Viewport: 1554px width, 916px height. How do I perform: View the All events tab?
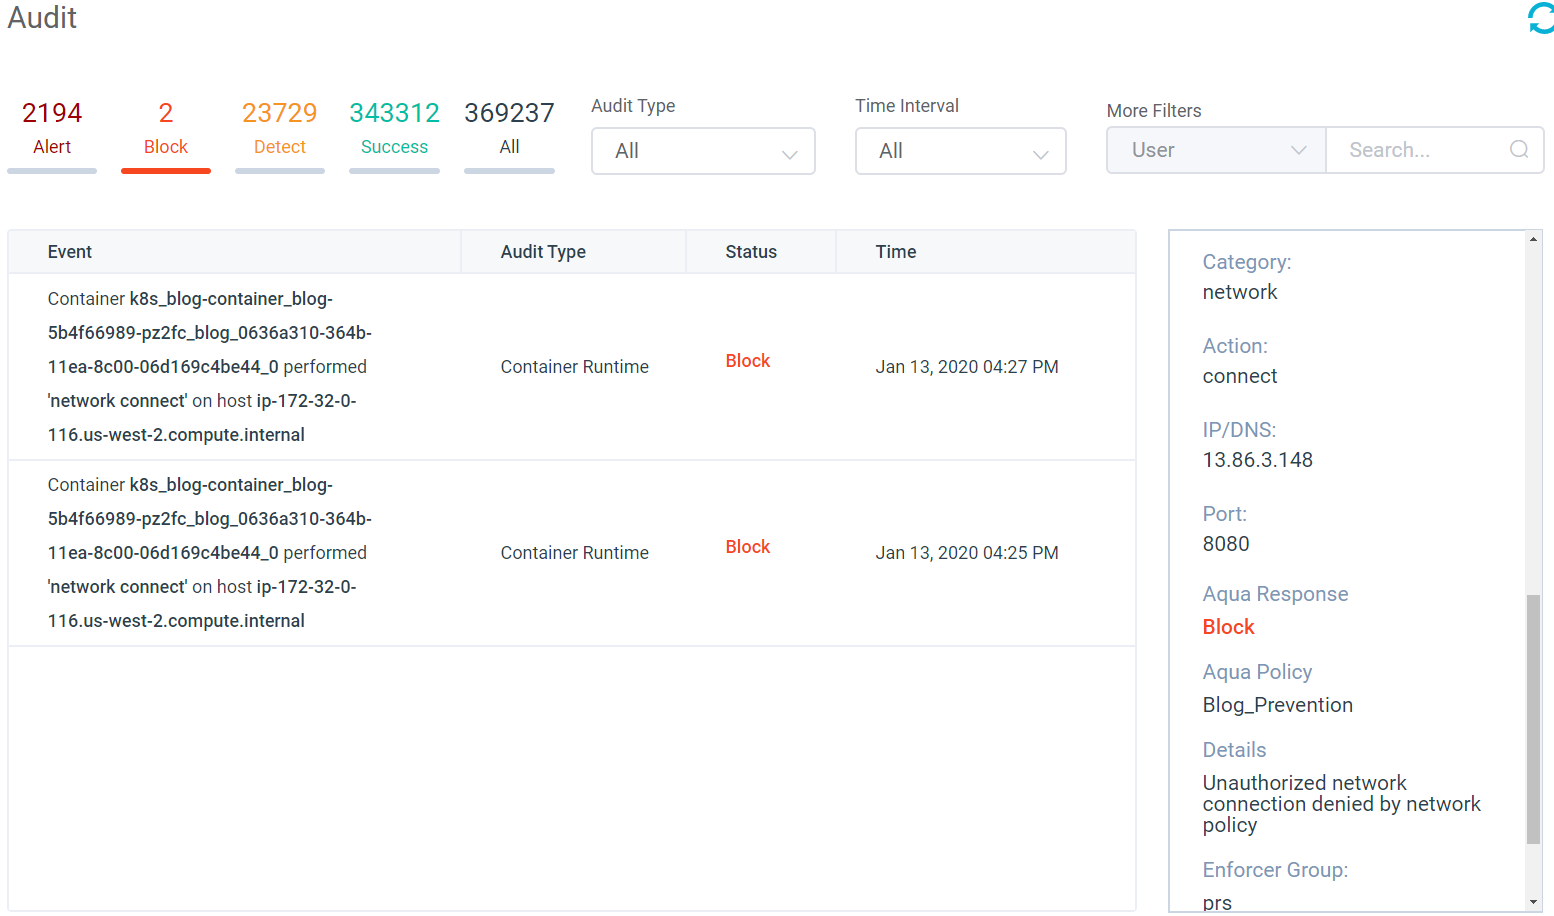pyautogui.click(x=509, y=130)
